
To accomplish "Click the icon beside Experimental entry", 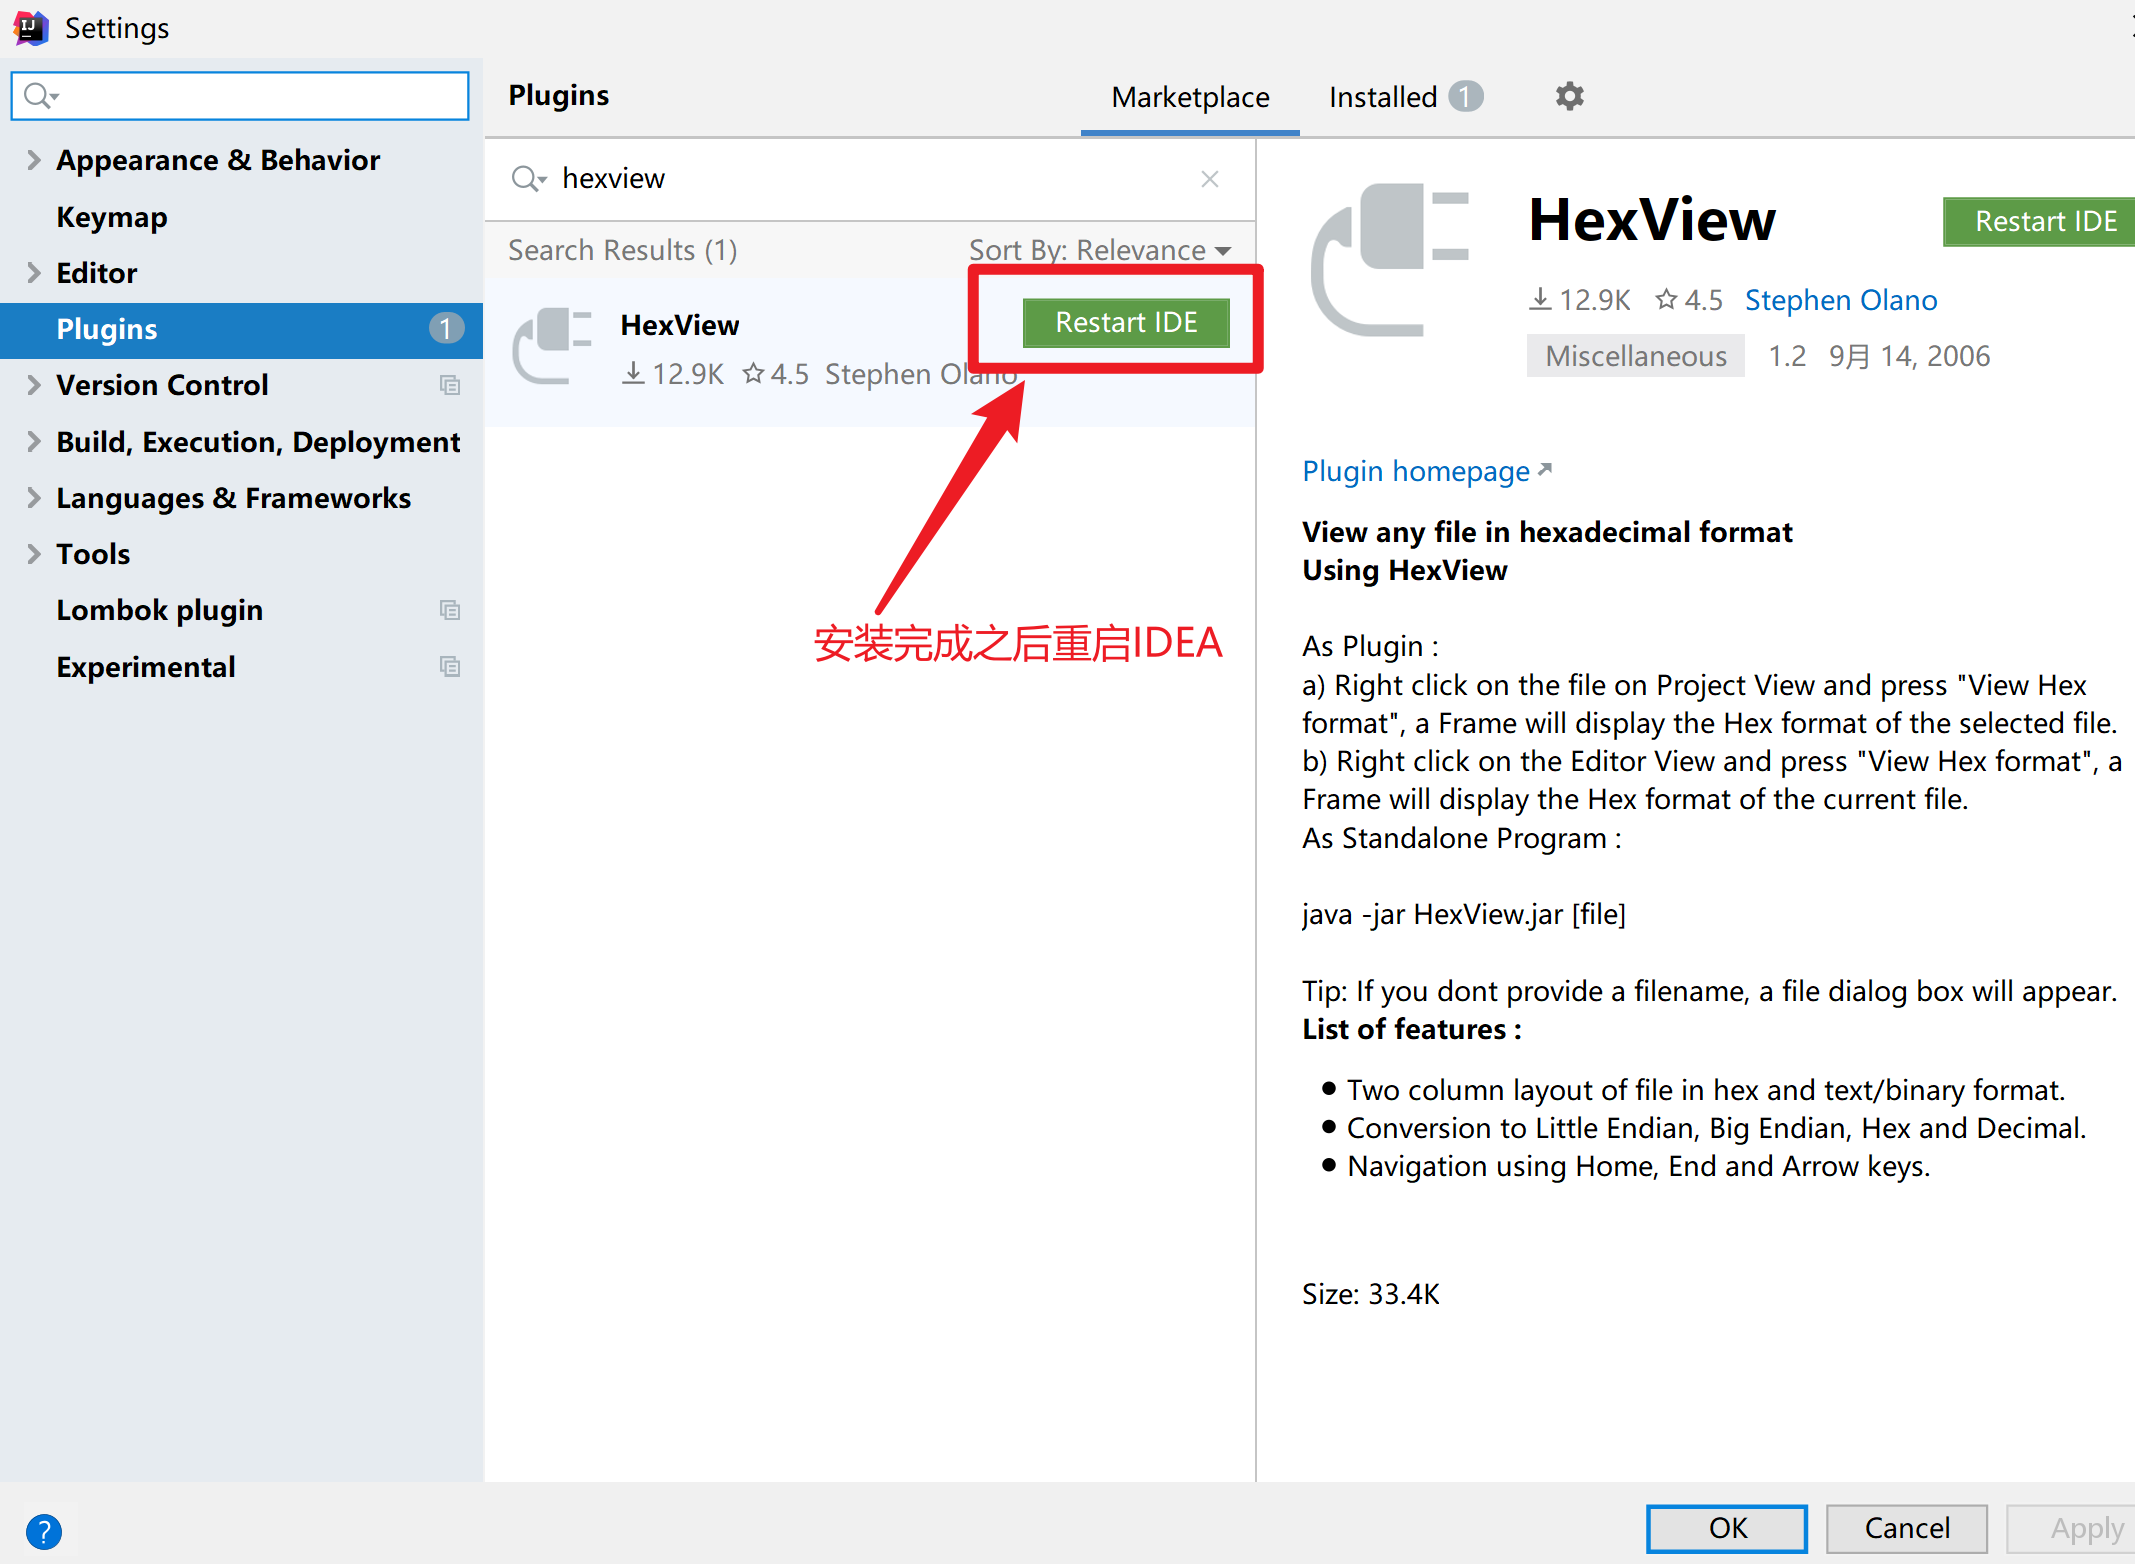I will coord(450,666).
